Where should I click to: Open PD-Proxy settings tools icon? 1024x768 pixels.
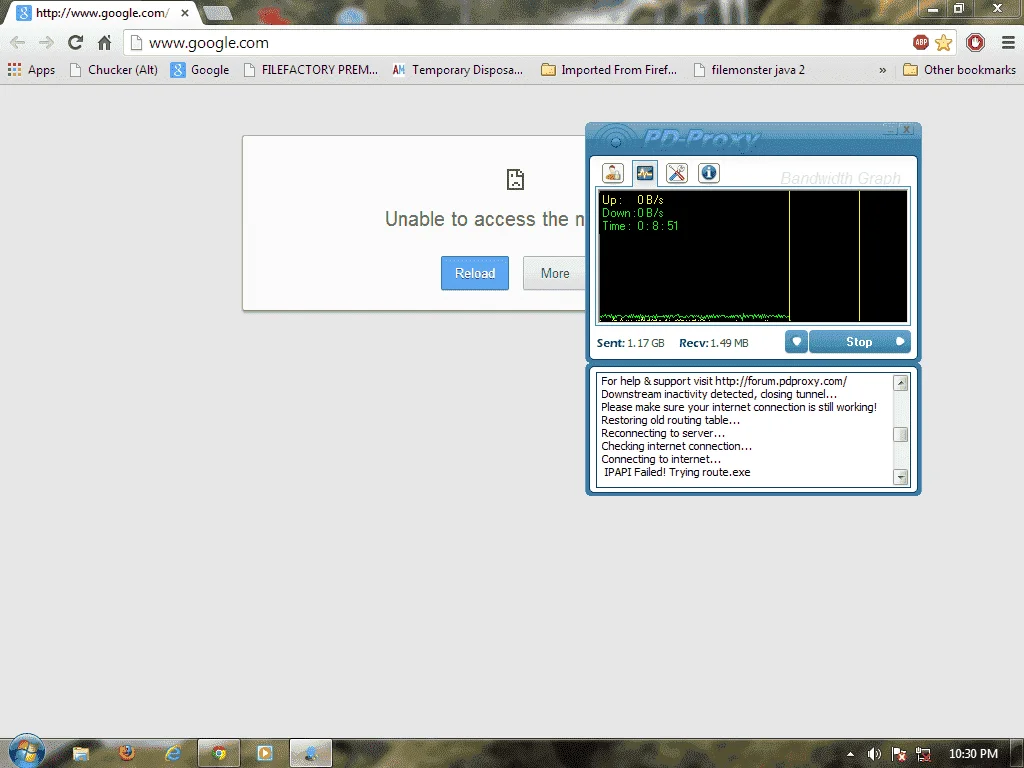tap(677, 173)
